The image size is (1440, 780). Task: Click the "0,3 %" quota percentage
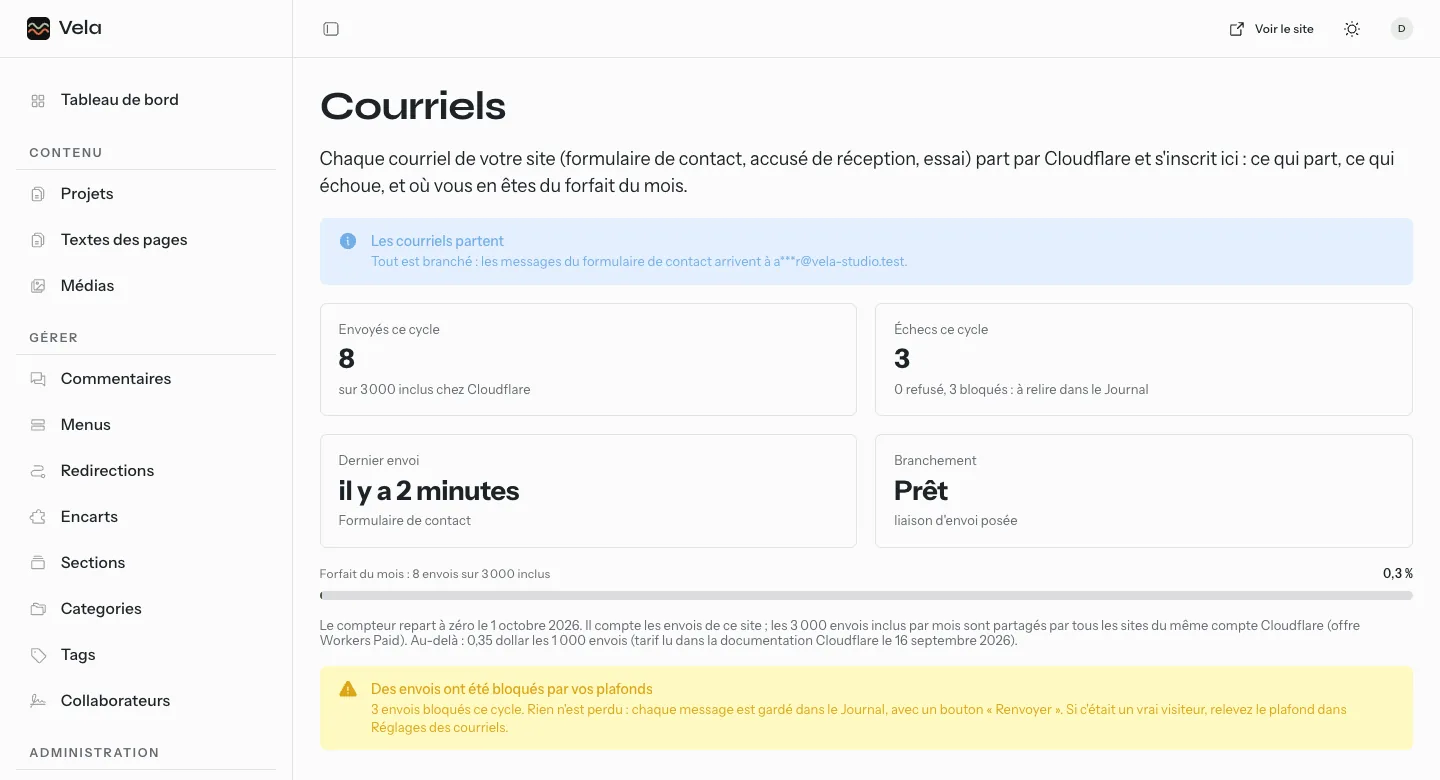click(1398, 574)
